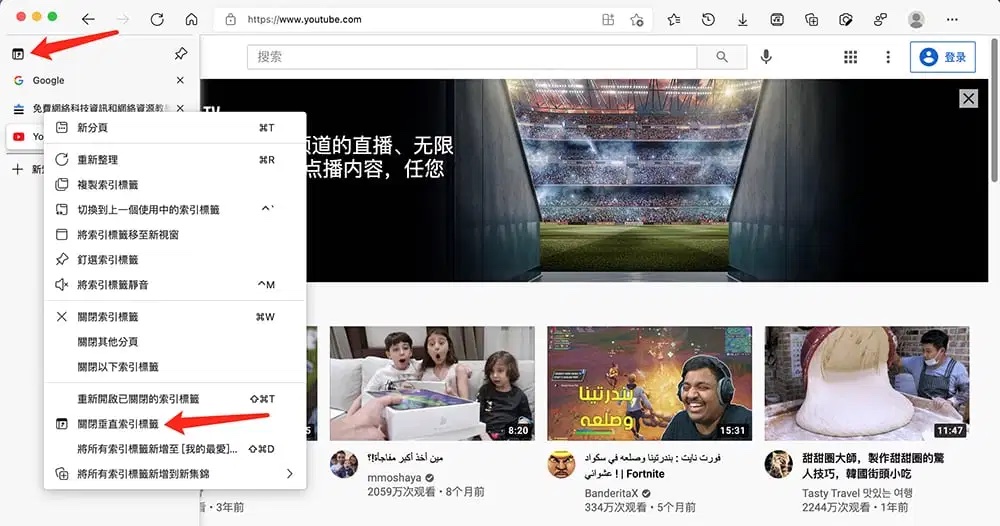Dismiss the stadium banner with X
This screenshot has width=1000, height=526.
point(969,98)
